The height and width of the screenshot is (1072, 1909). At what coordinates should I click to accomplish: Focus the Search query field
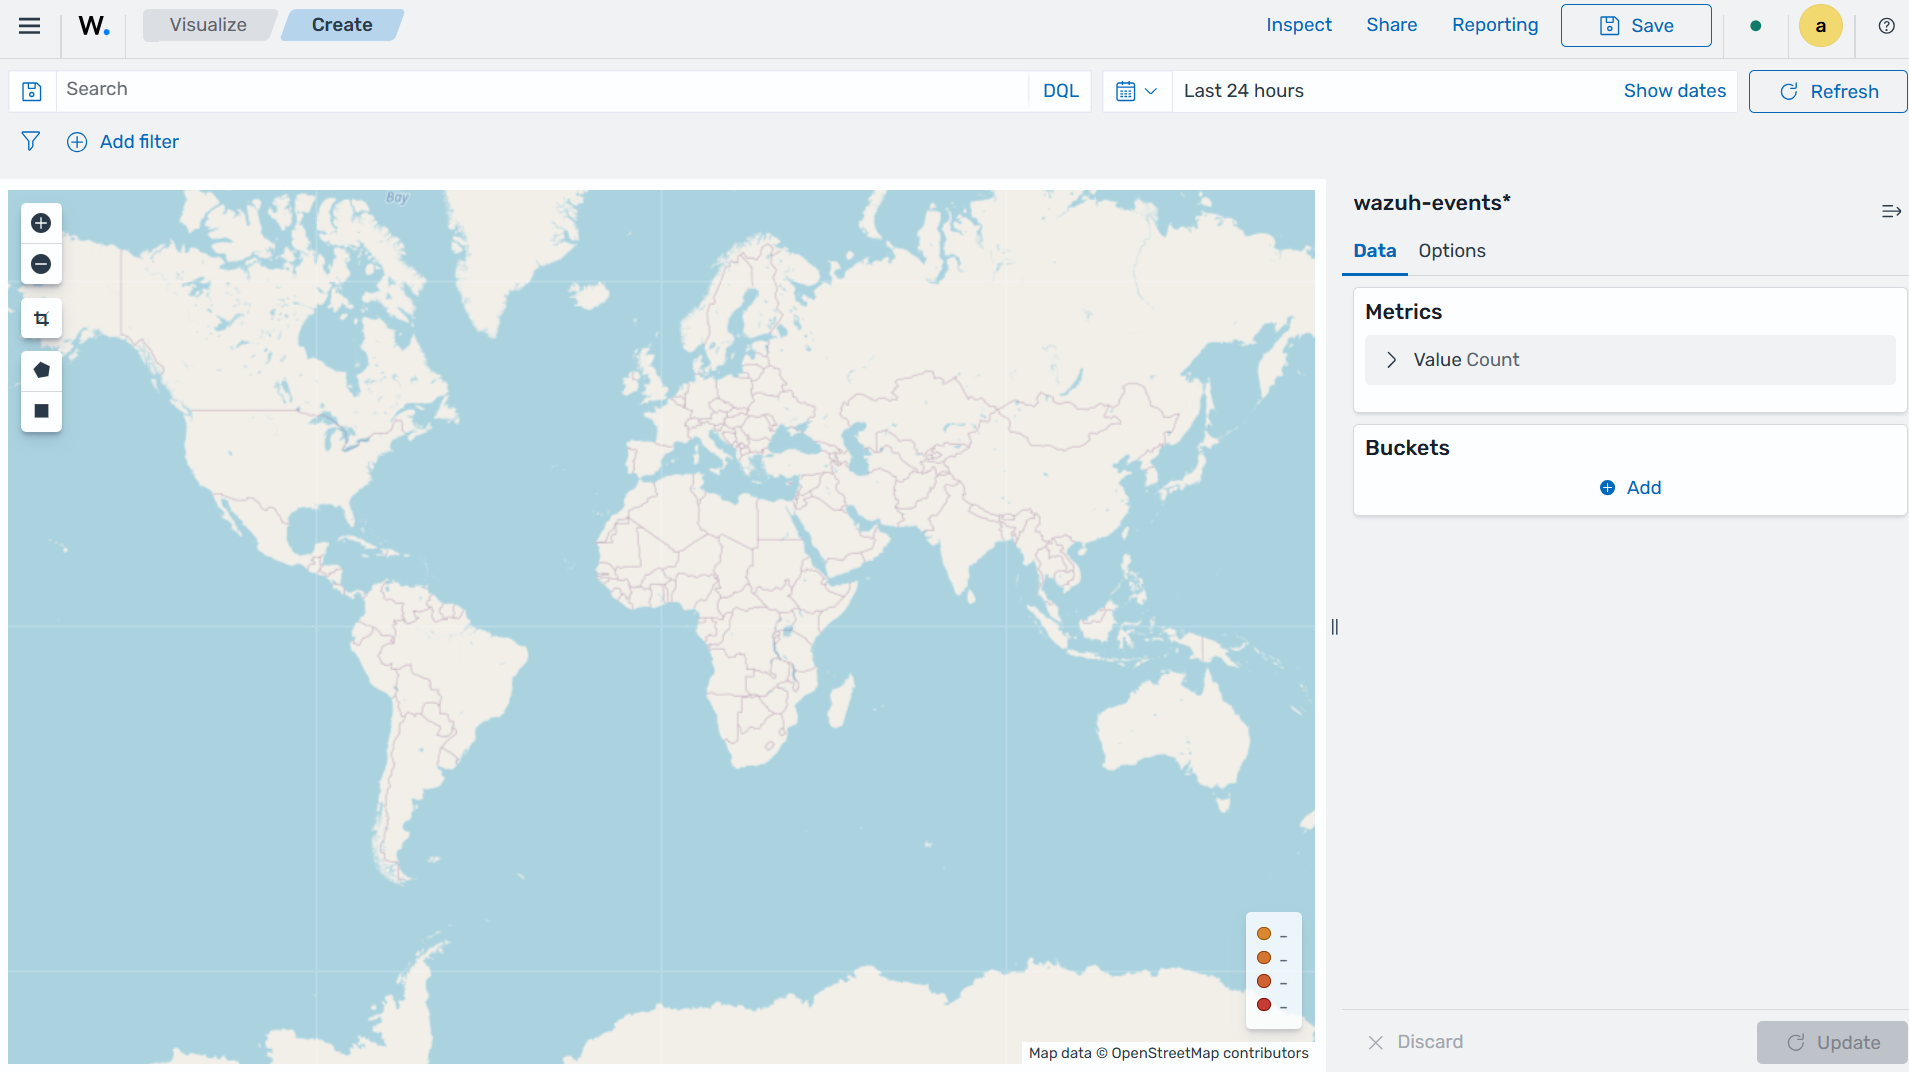(x=542, y=90)
